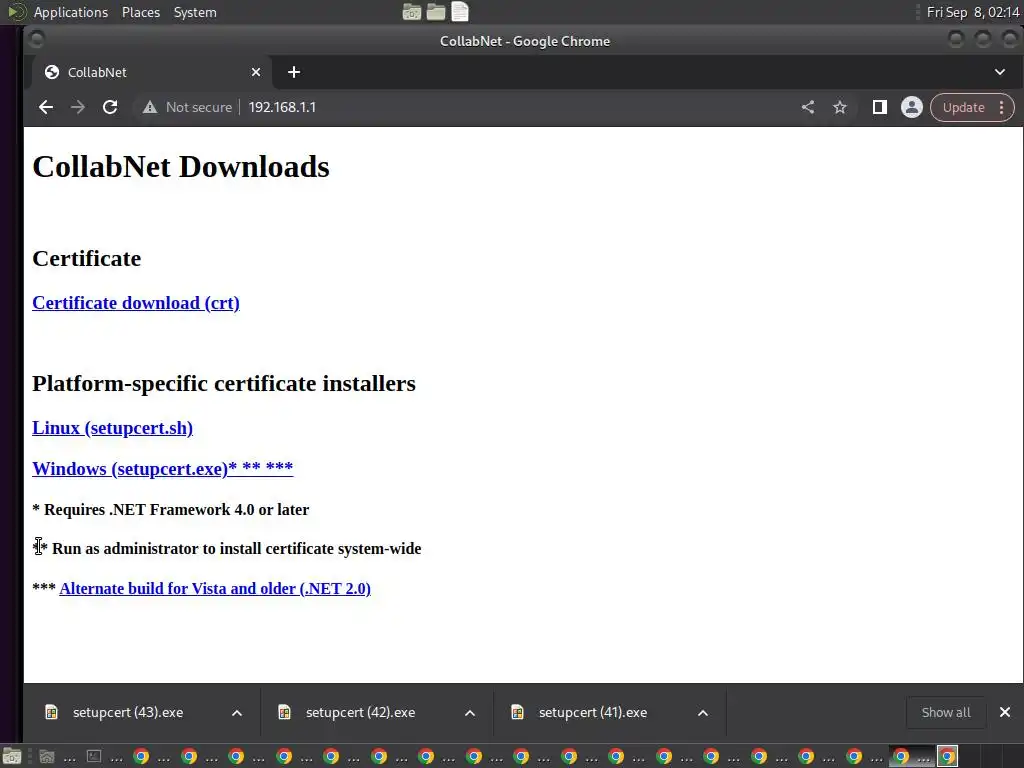1024x768 pixels.
Task: Click the window menu button left of title
Action: coord(37,40)
